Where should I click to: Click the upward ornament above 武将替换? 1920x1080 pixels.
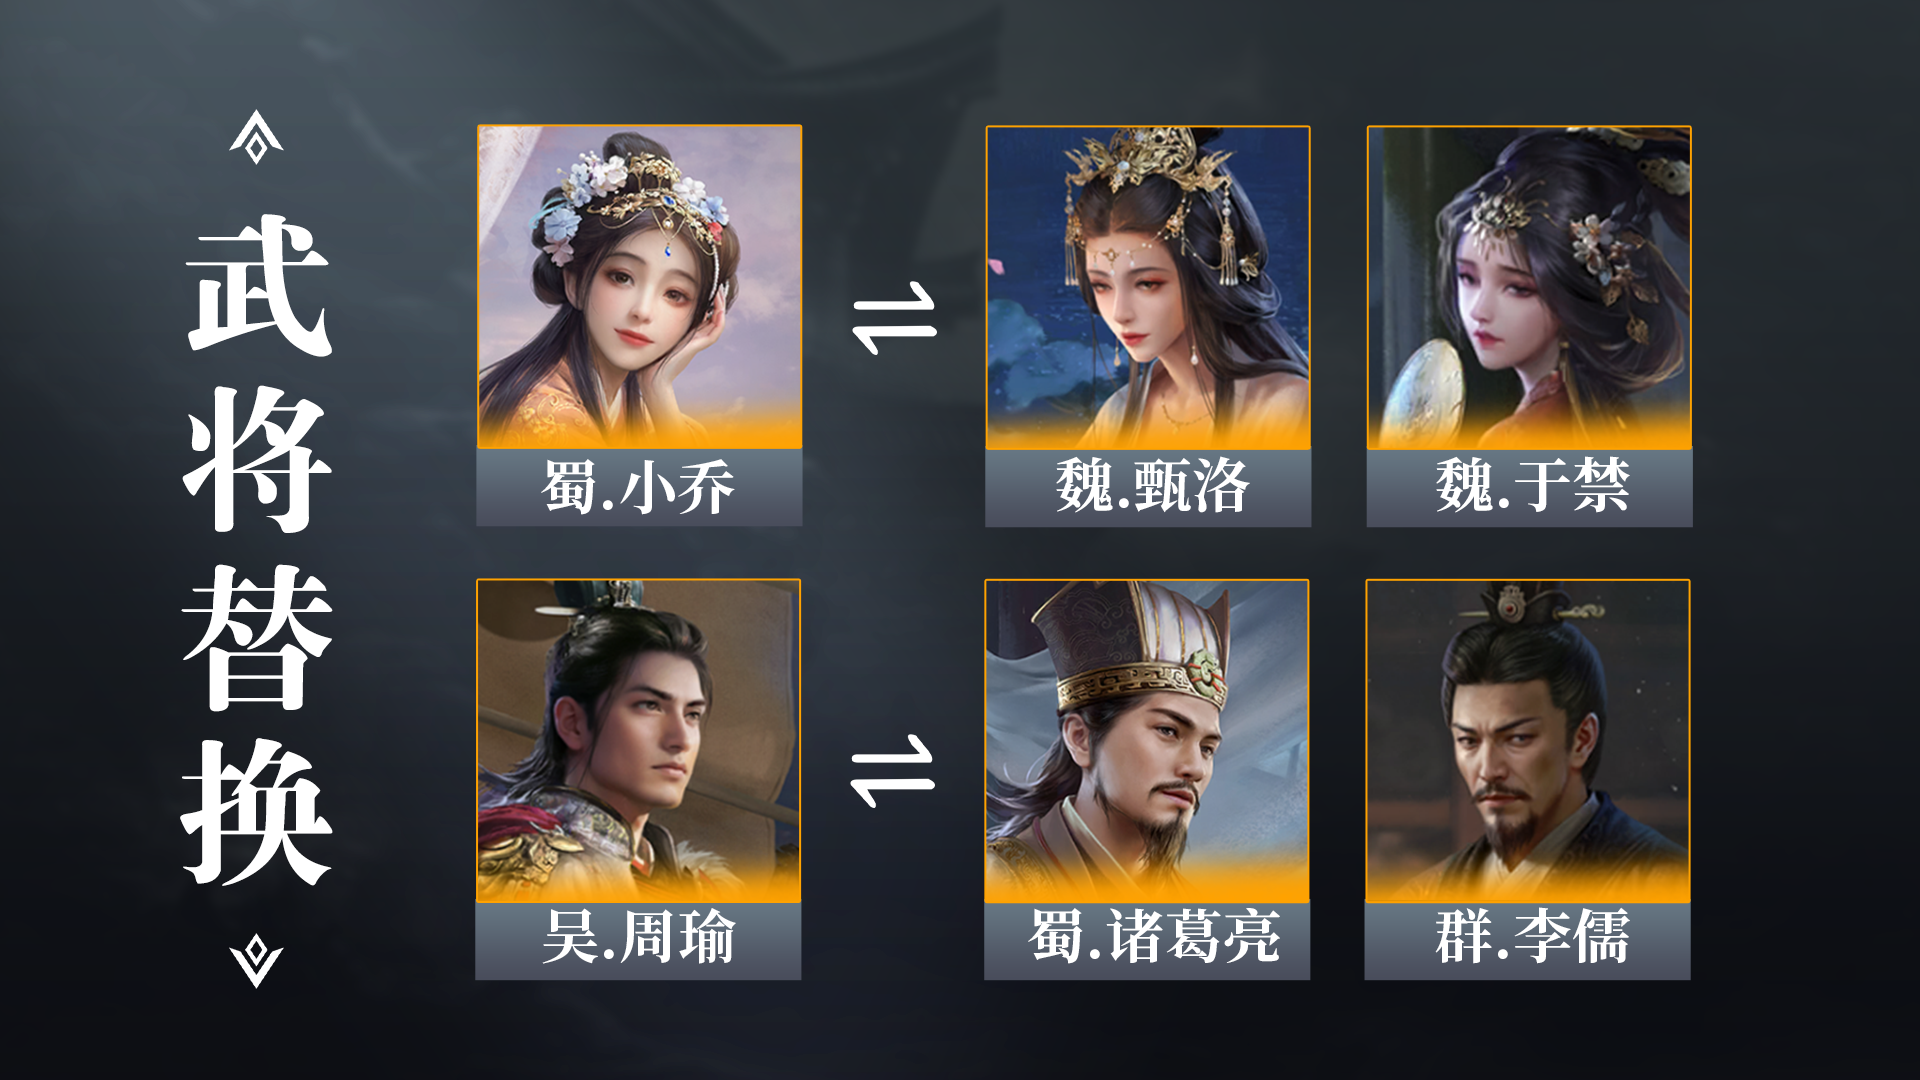click(256, 137)
